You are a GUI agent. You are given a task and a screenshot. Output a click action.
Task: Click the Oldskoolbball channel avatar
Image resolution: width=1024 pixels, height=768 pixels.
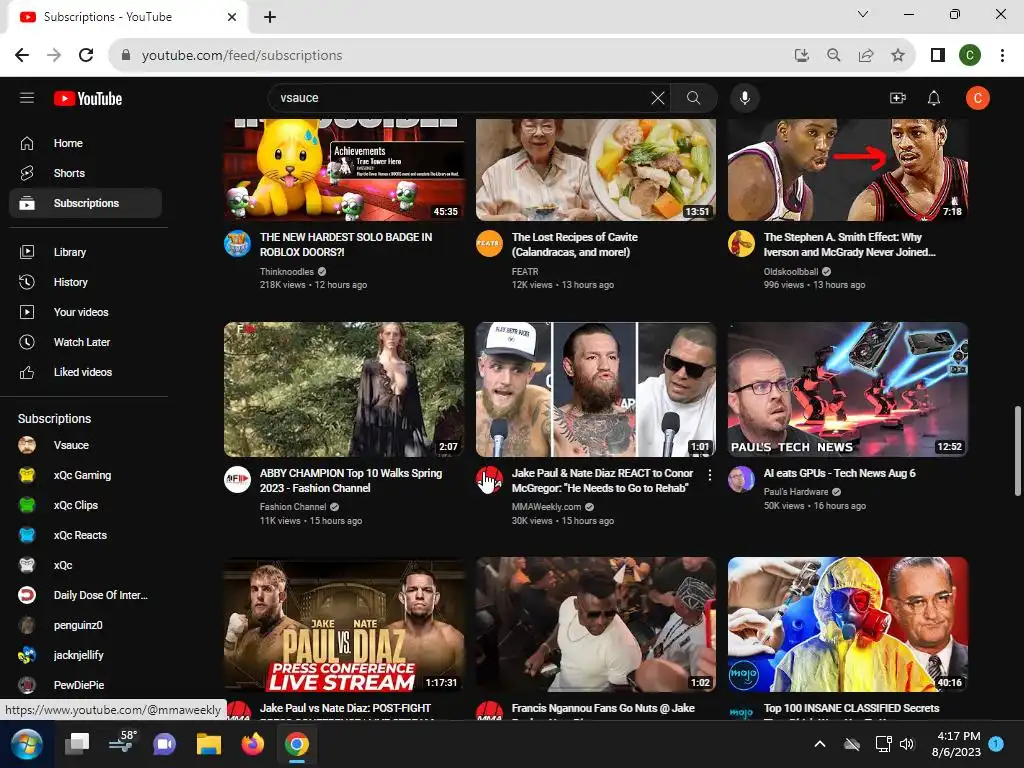coord(741,244)
